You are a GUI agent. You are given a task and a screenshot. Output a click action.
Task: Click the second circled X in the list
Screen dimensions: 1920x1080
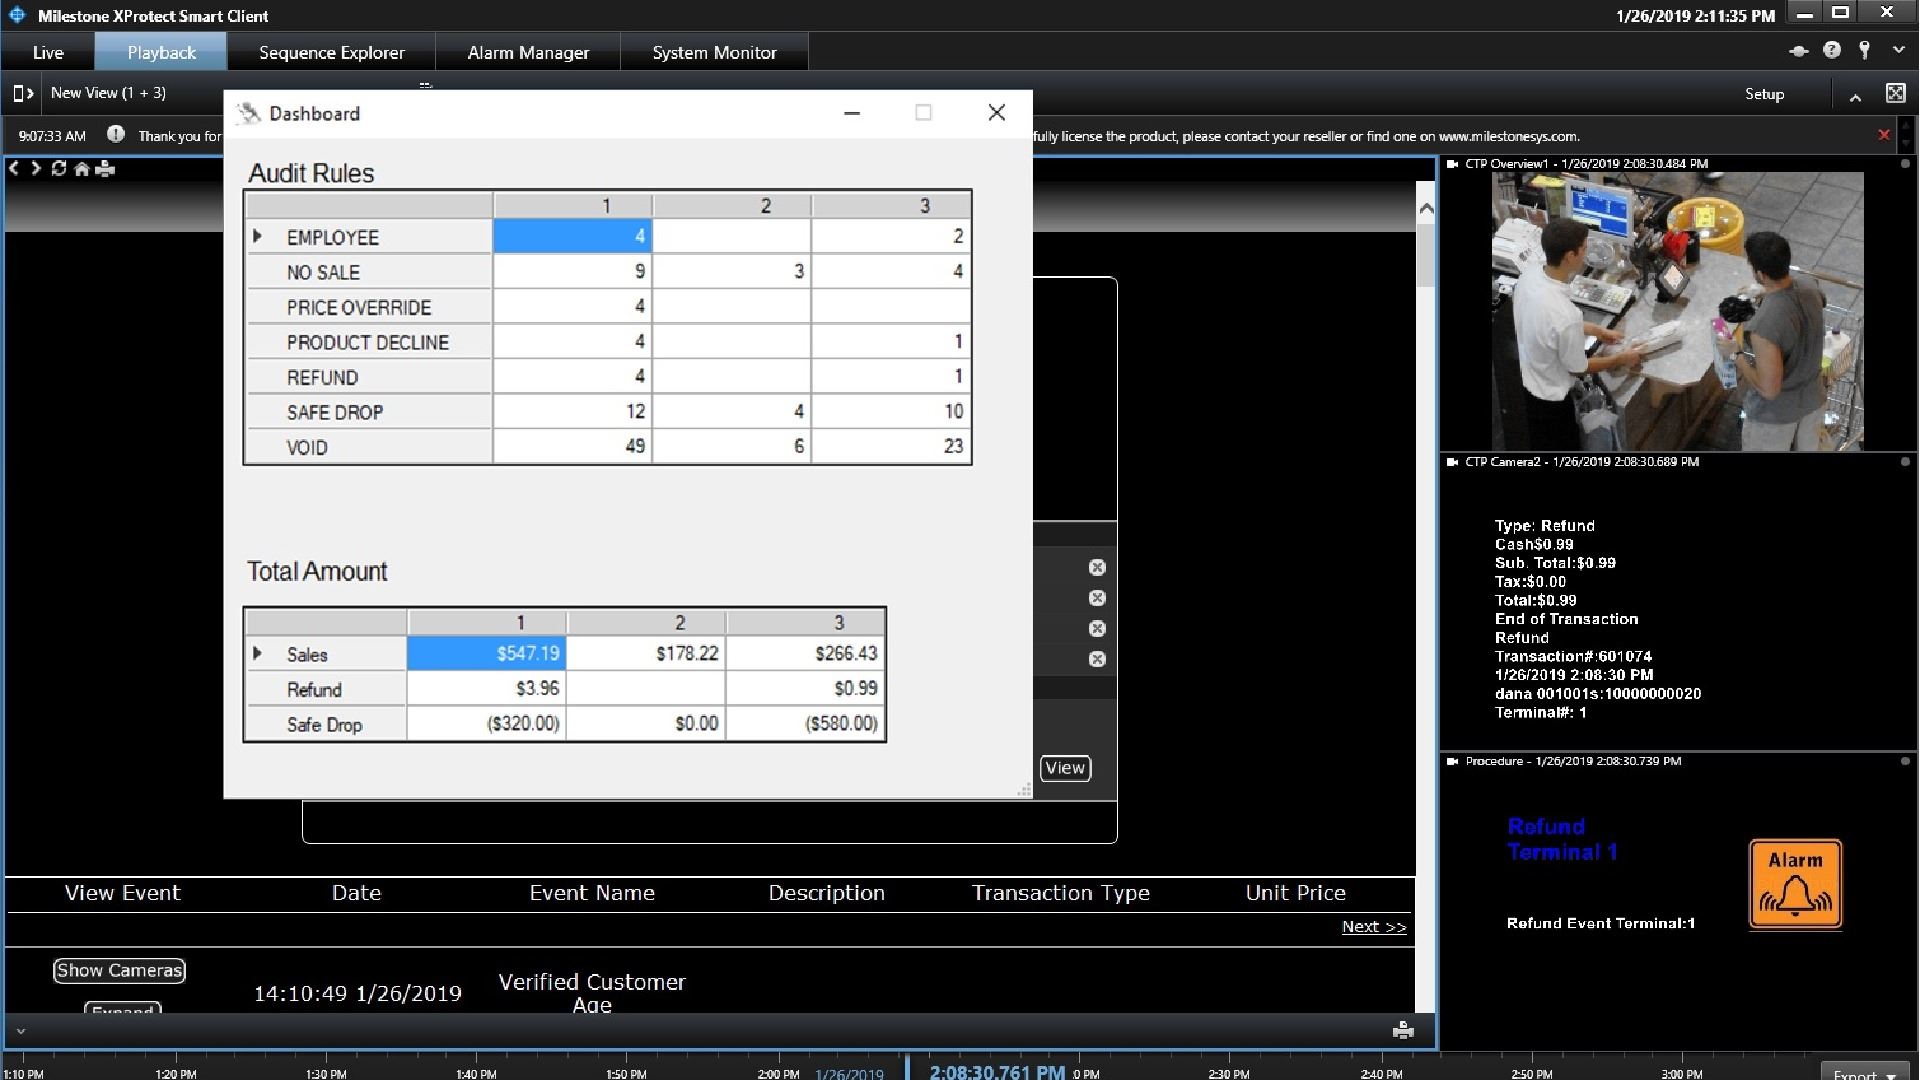pos(1097,598)
